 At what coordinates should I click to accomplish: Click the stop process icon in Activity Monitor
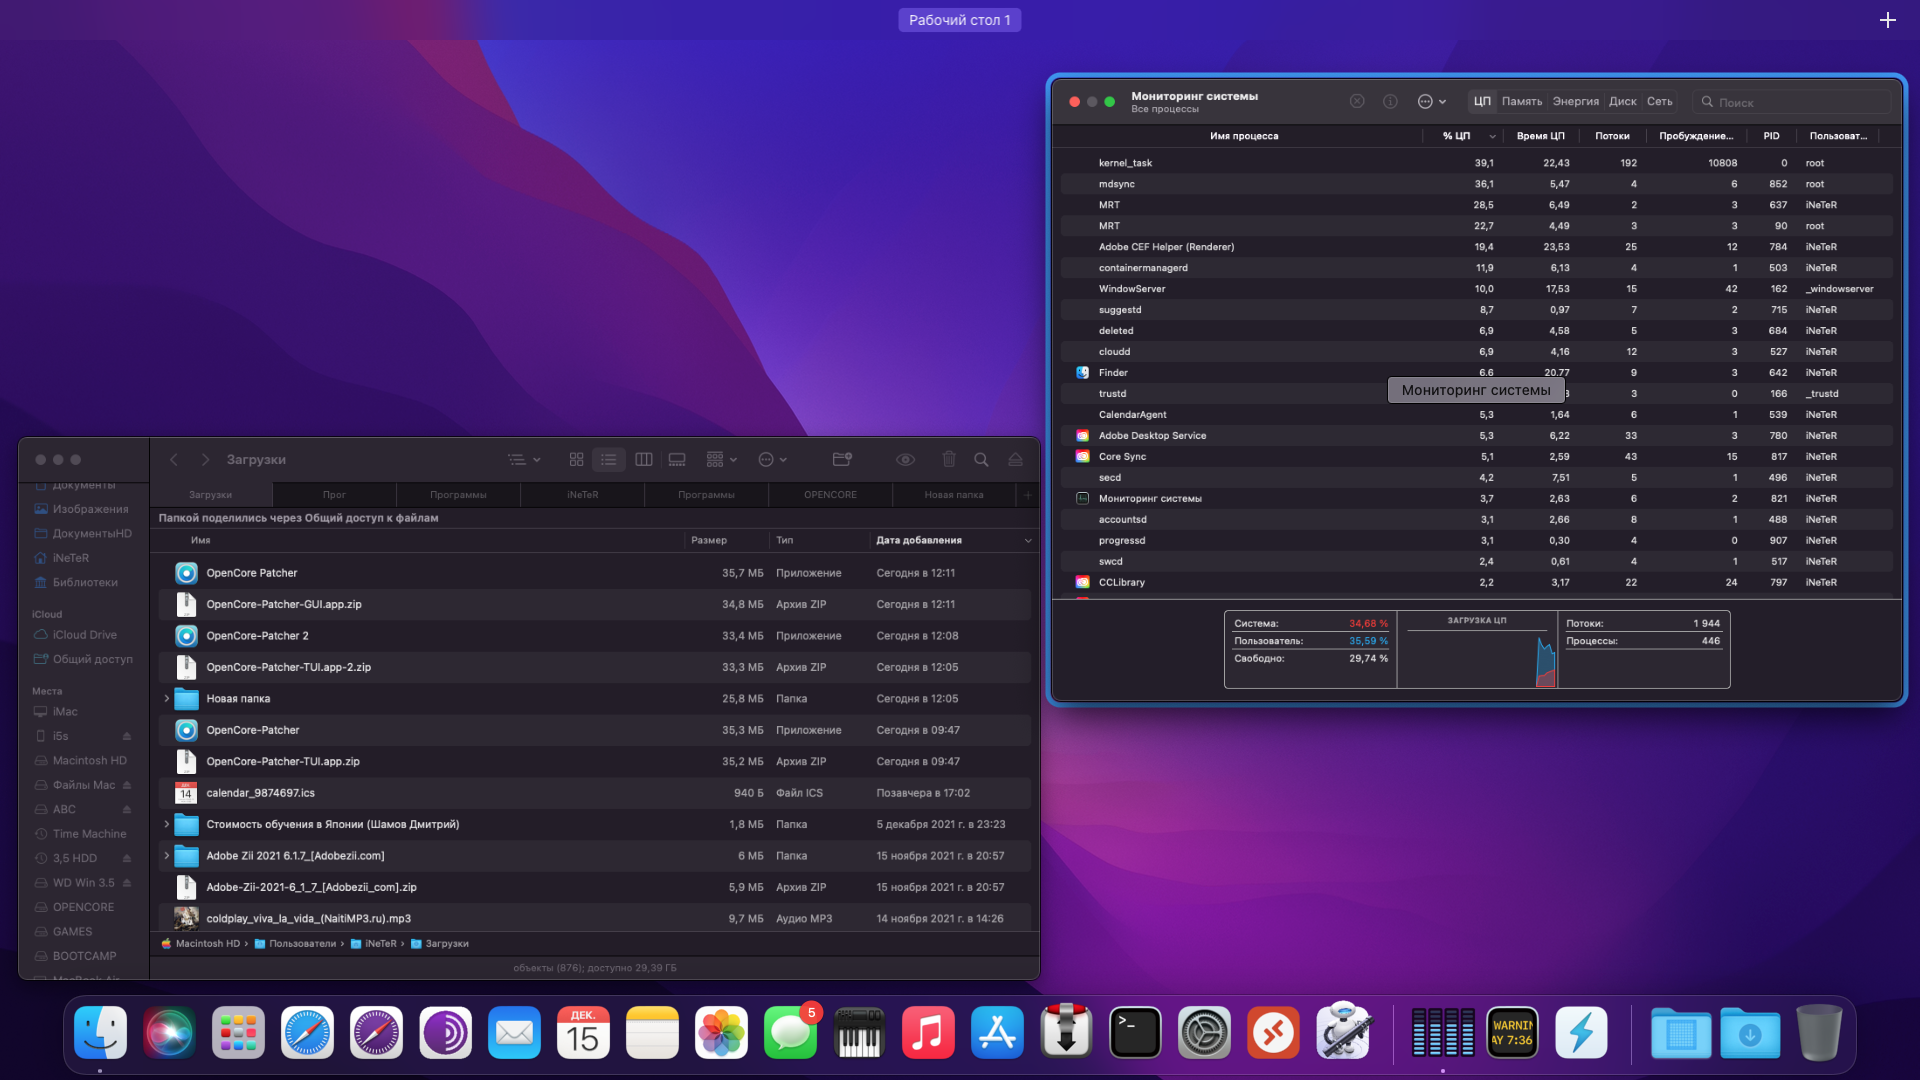[x=1357, y=102]
